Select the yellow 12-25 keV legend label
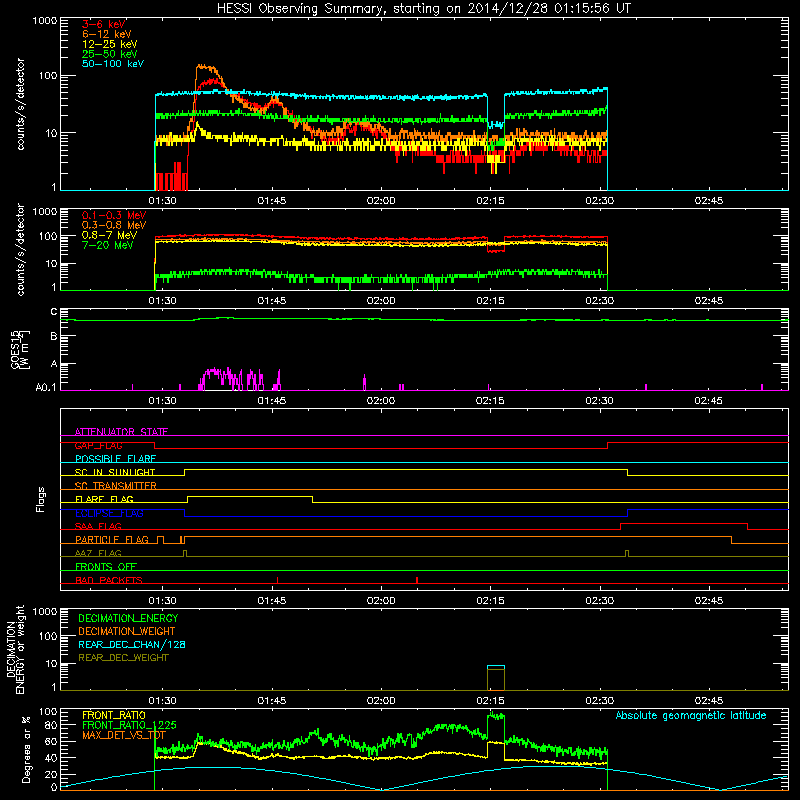Image resolution: width=800 pixels, height=800 pixels. (110, 44)
